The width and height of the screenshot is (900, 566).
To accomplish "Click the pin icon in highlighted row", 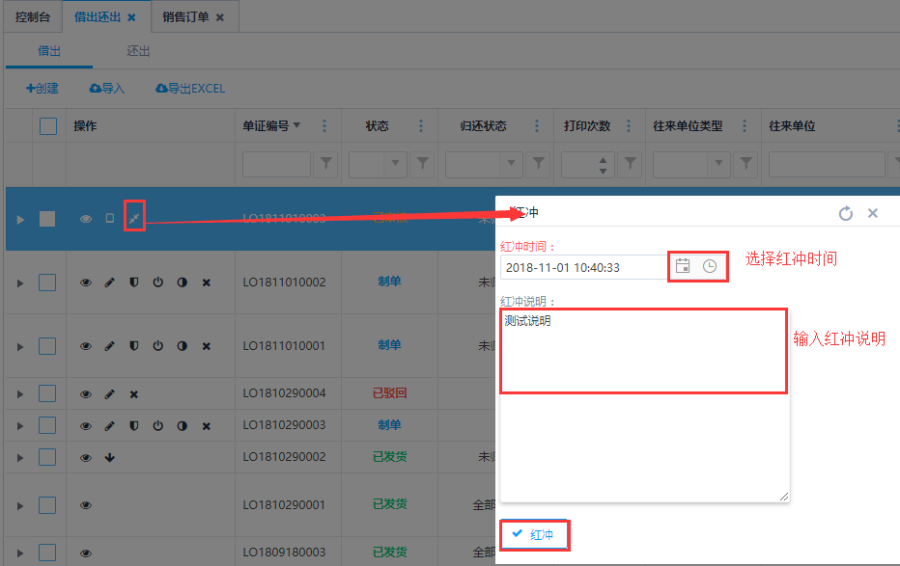I will pyautogui.click(x=135, y=218).
